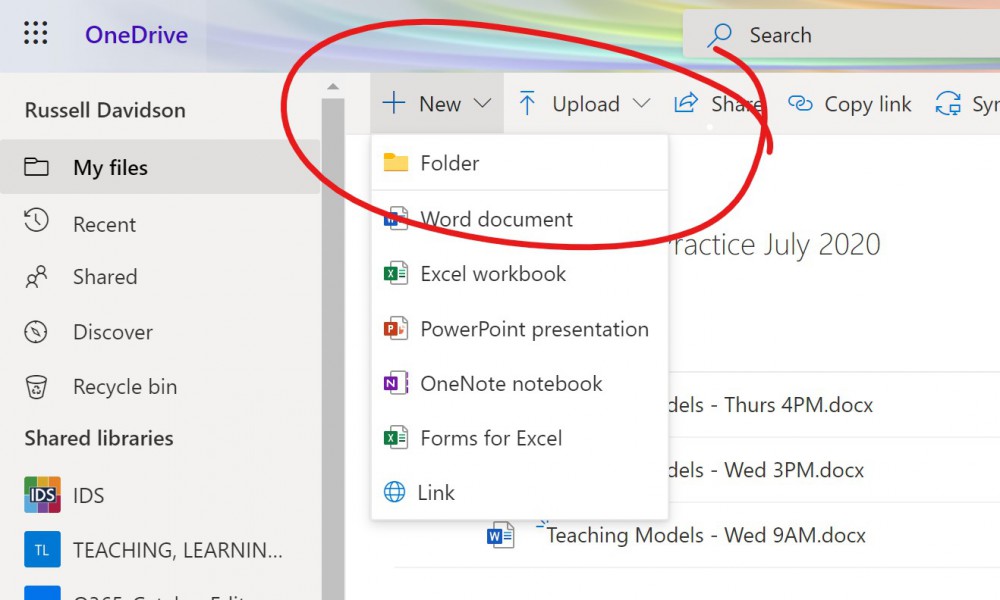Screen dimensions: 1000x600
Task: Open the Microsoft 365 app launcher waffle icon
Action: tap(37, 34)
